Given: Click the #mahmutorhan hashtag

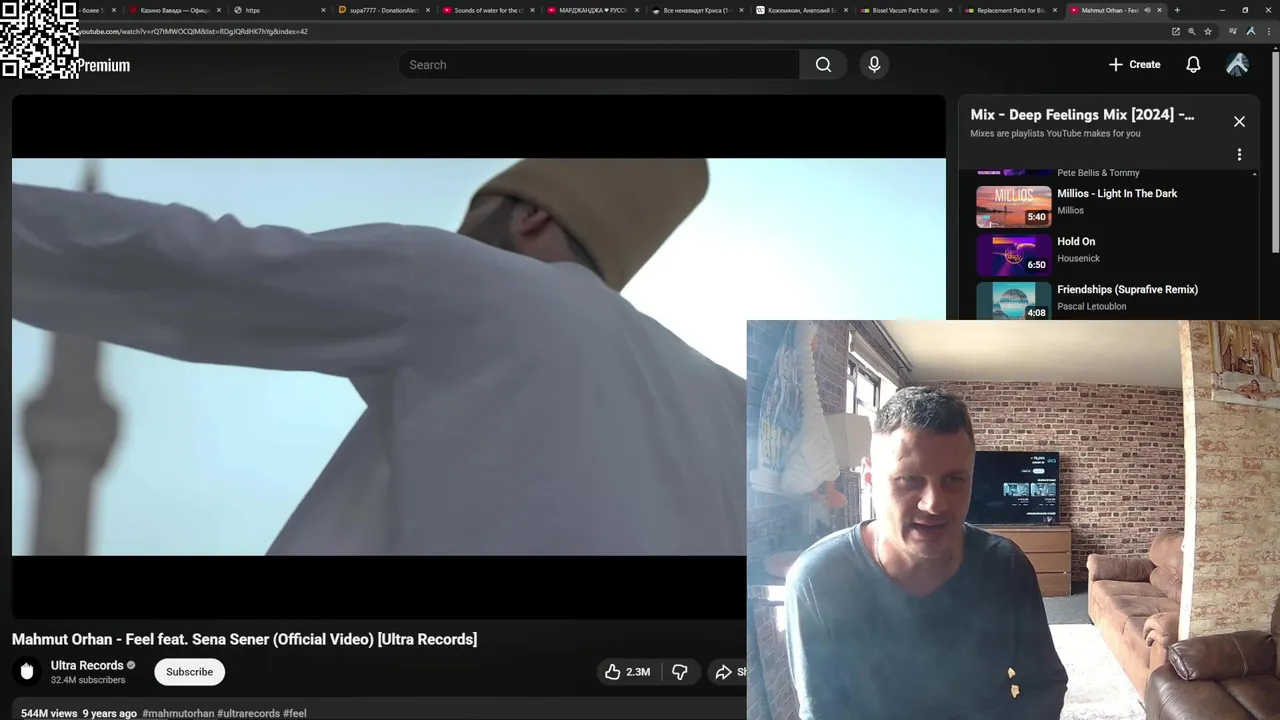Looking at the screenshot, I should point(178,713).
